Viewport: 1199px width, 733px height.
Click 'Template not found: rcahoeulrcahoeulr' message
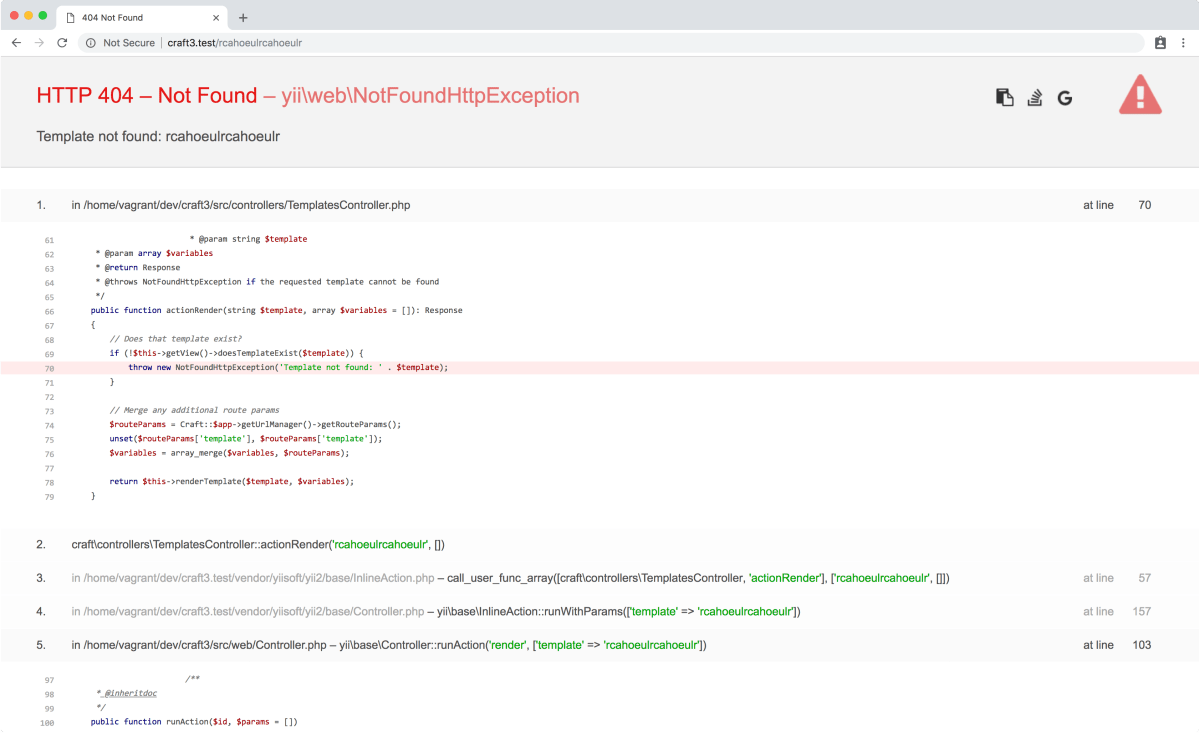coord(158,136)
